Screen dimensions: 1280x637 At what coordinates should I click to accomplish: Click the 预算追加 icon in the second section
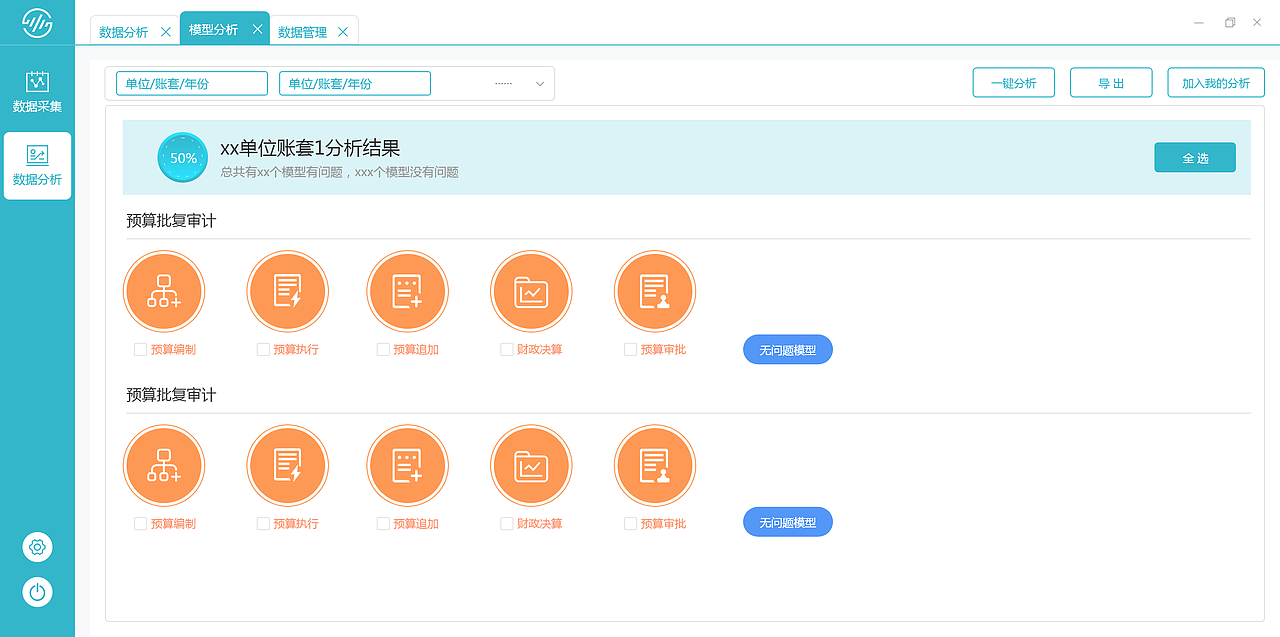(x=408, y=466)
